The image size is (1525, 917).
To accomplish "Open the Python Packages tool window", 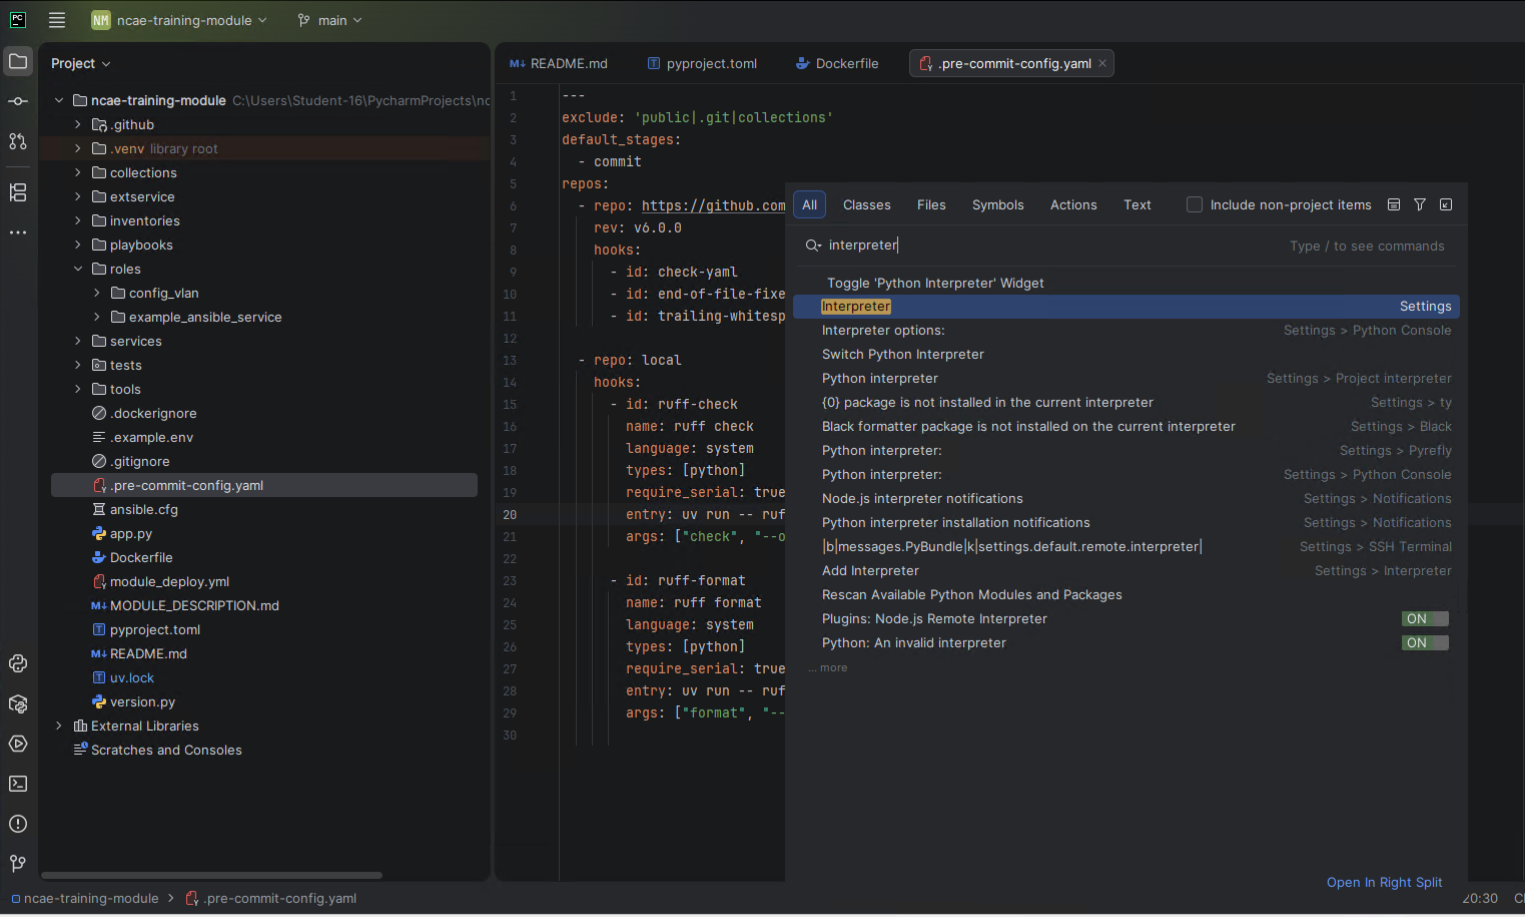I will click(18, 704).
